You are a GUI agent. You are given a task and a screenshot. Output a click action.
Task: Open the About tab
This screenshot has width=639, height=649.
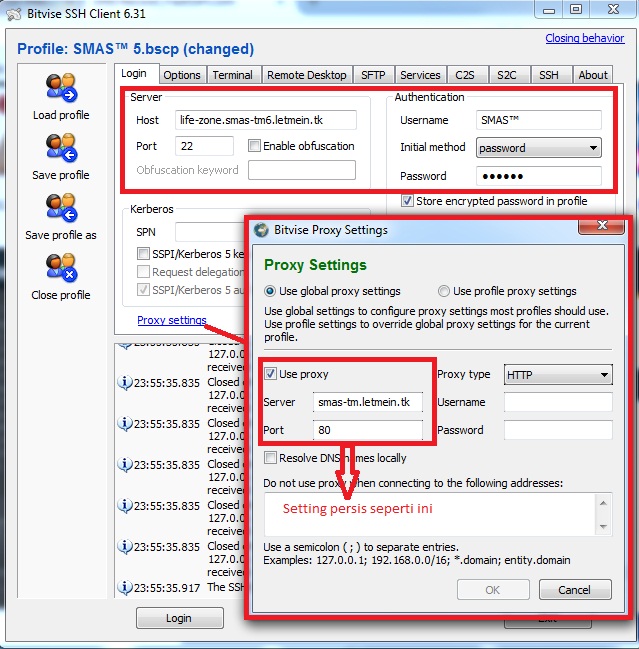pos(593,75)
